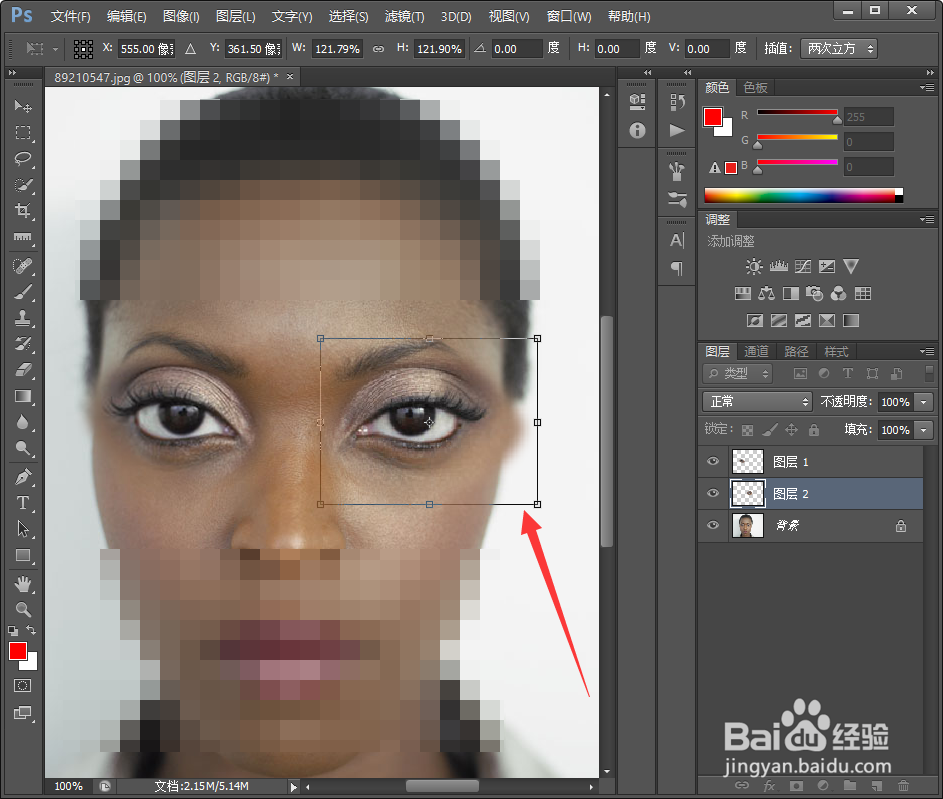
Task: Select the Zoom tool
Action: (x=23, y=610)
